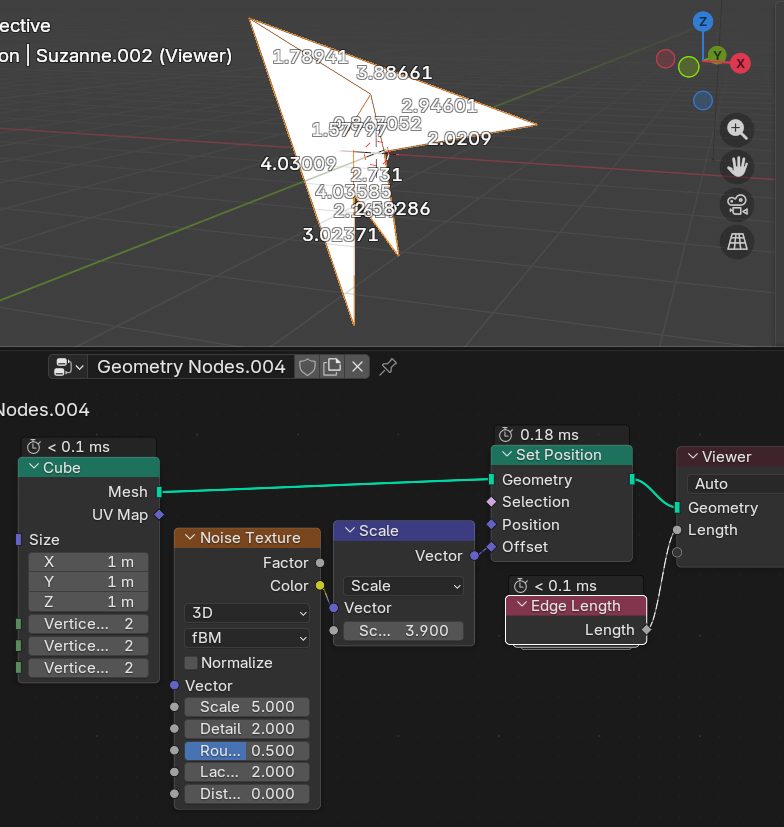The width and height of the screenshot is (784, 827).
Task: Click the Scale 3.900 value field
Action: click(403, 631)
